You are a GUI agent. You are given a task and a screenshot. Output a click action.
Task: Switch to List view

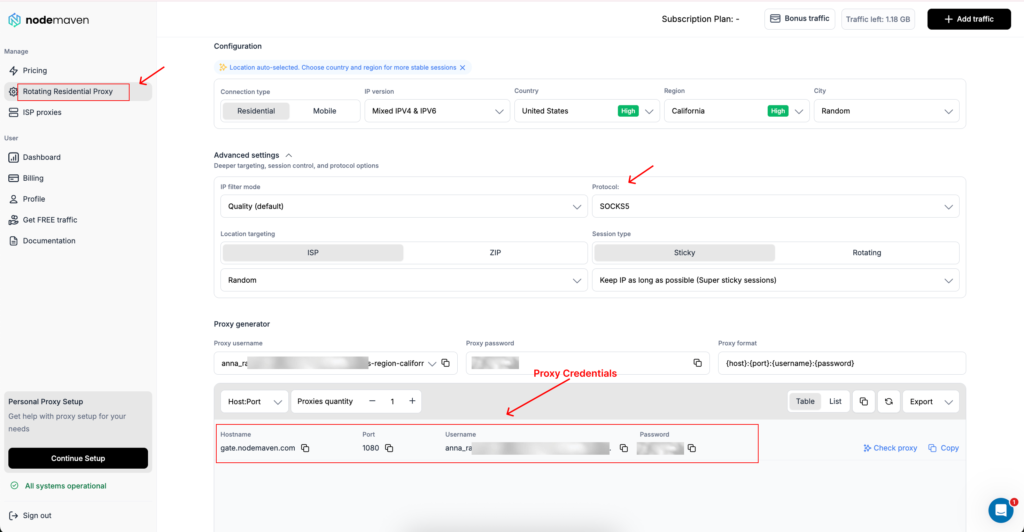click(835, 401)
